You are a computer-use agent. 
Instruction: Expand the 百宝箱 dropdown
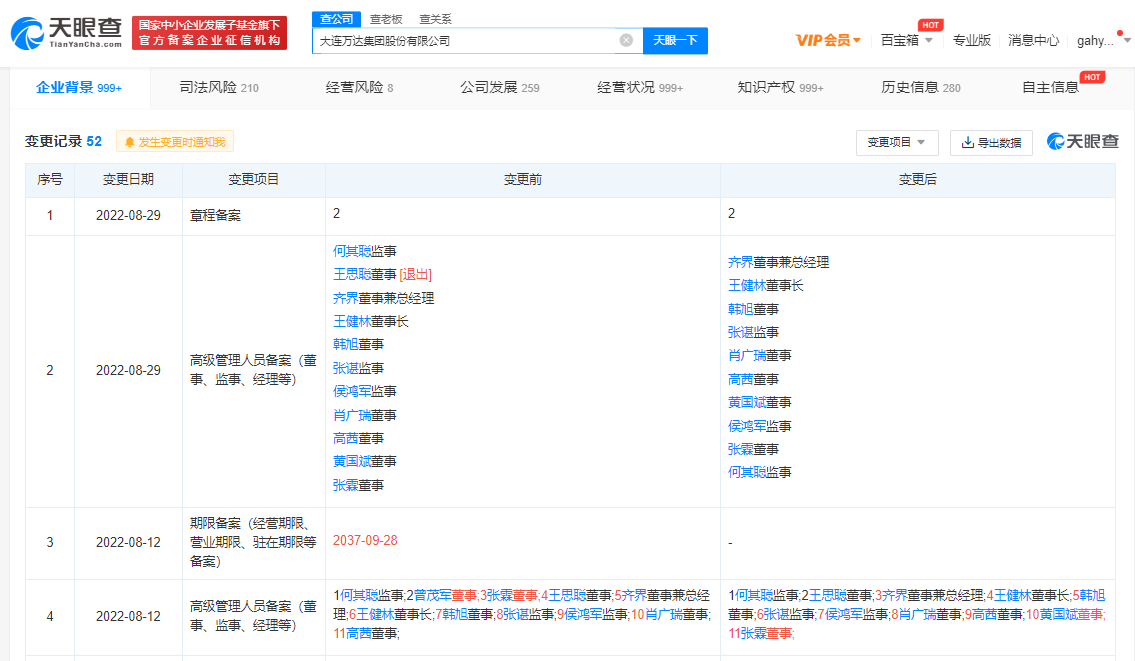906,41
